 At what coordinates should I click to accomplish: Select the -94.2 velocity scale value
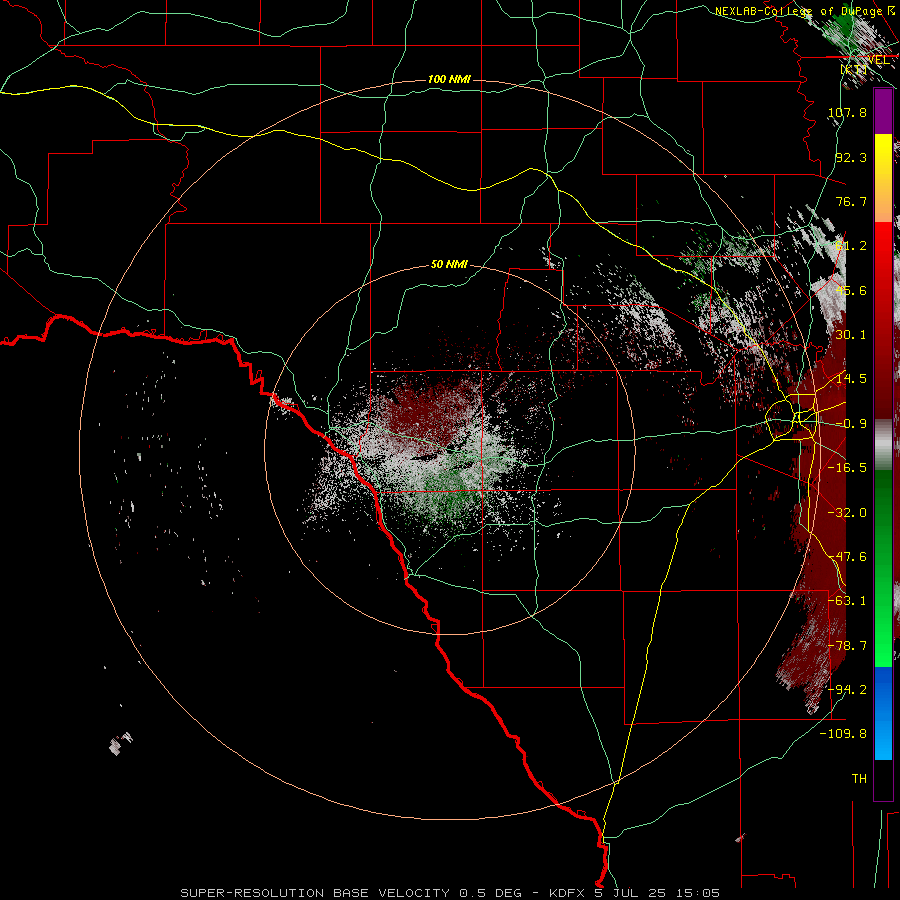click(x=847, y=690)
